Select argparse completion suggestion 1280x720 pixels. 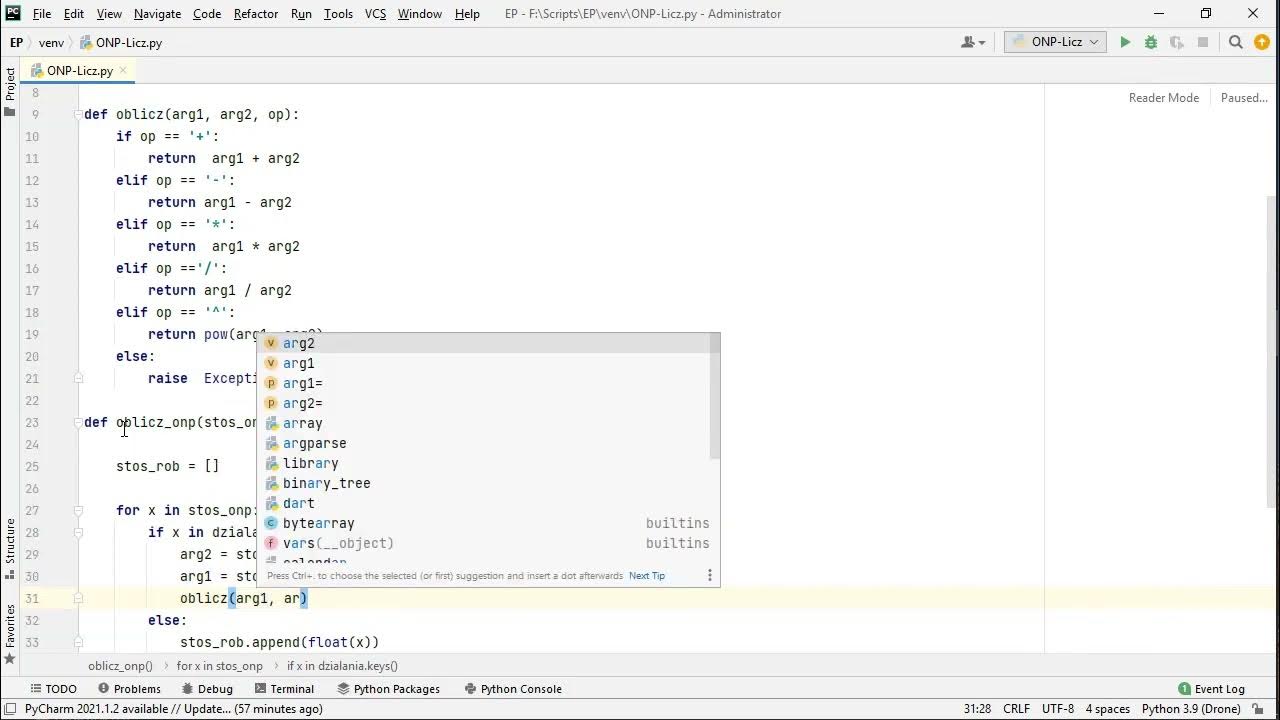[486, 443]
